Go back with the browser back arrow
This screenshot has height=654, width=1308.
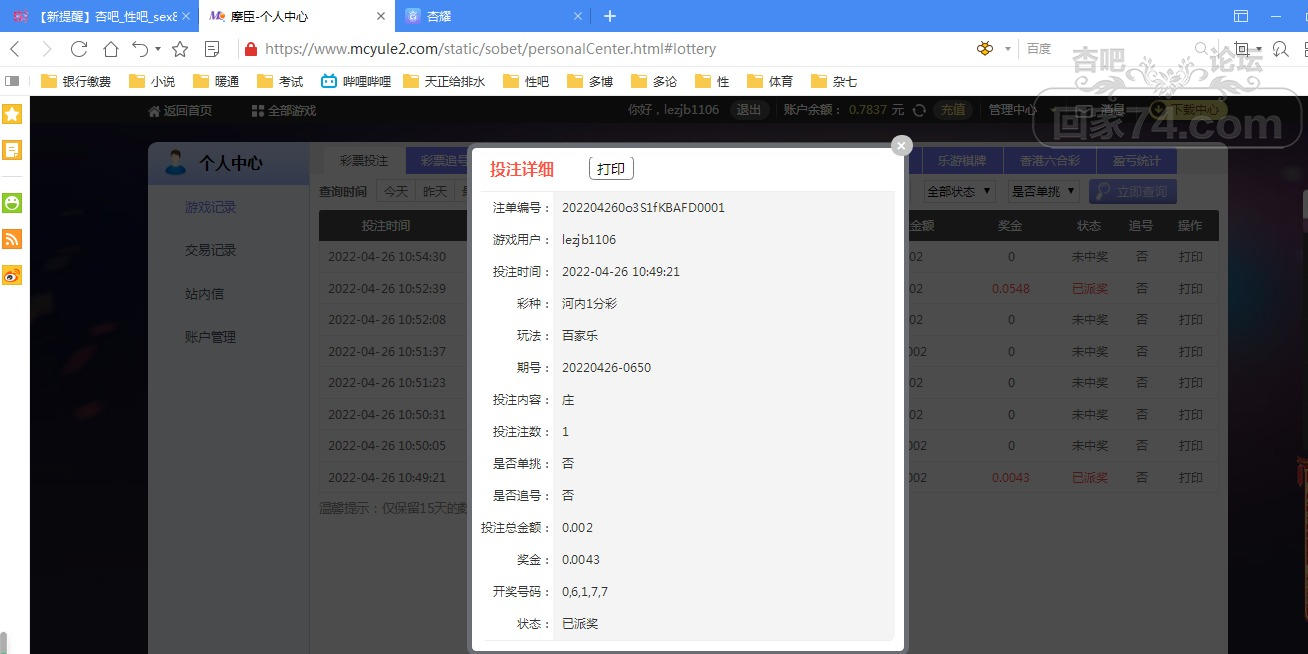[15, 49]
